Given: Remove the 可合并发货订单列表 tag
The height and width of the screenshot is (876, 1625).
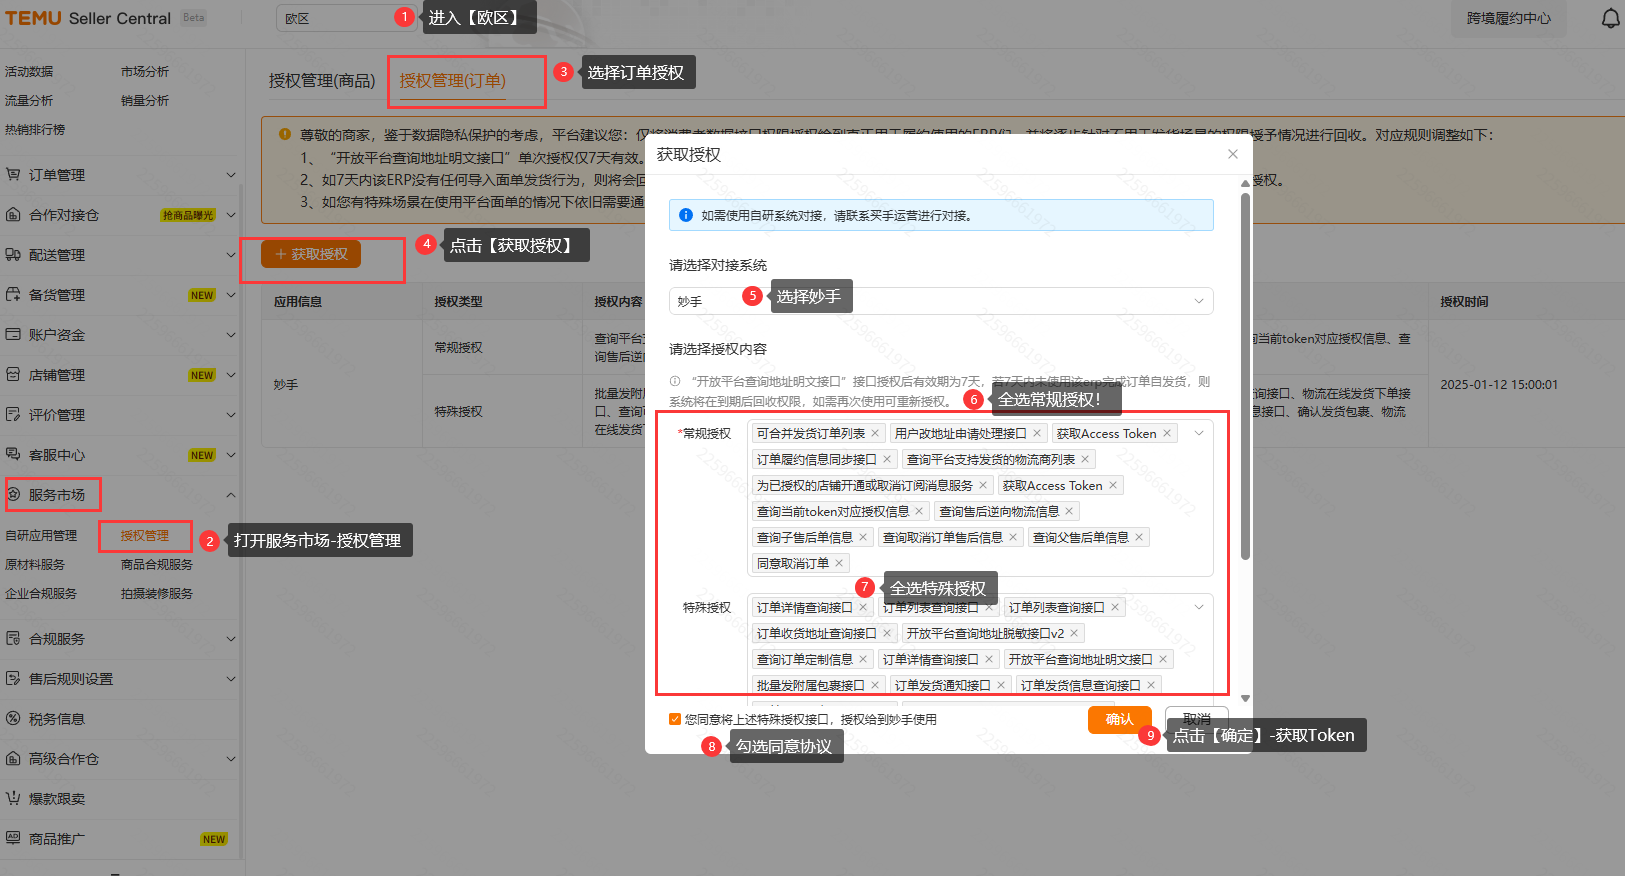Looking at the screenshot, I should [x=875, y=433].
